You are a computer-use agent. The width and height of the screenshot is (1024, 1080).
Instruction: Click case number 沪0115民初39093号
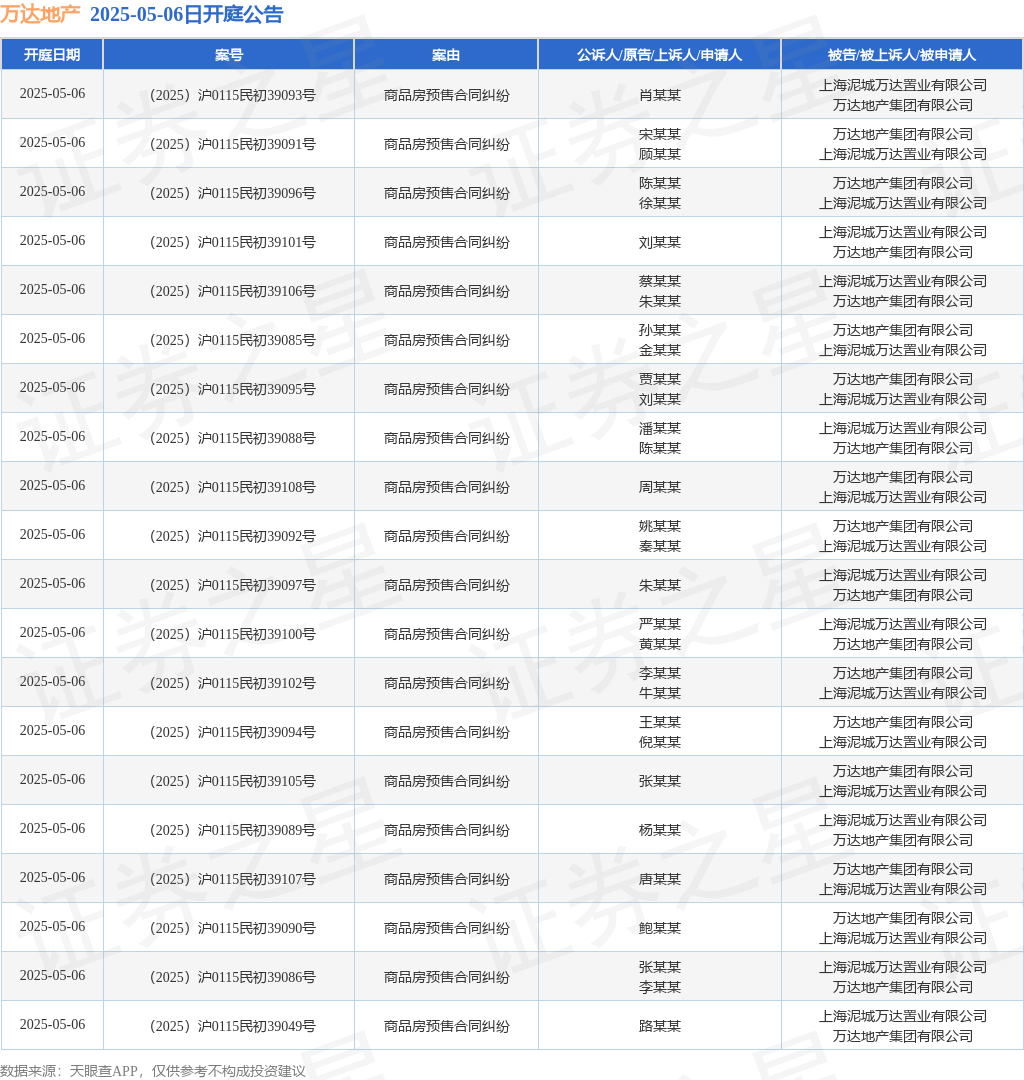(233, 95)
